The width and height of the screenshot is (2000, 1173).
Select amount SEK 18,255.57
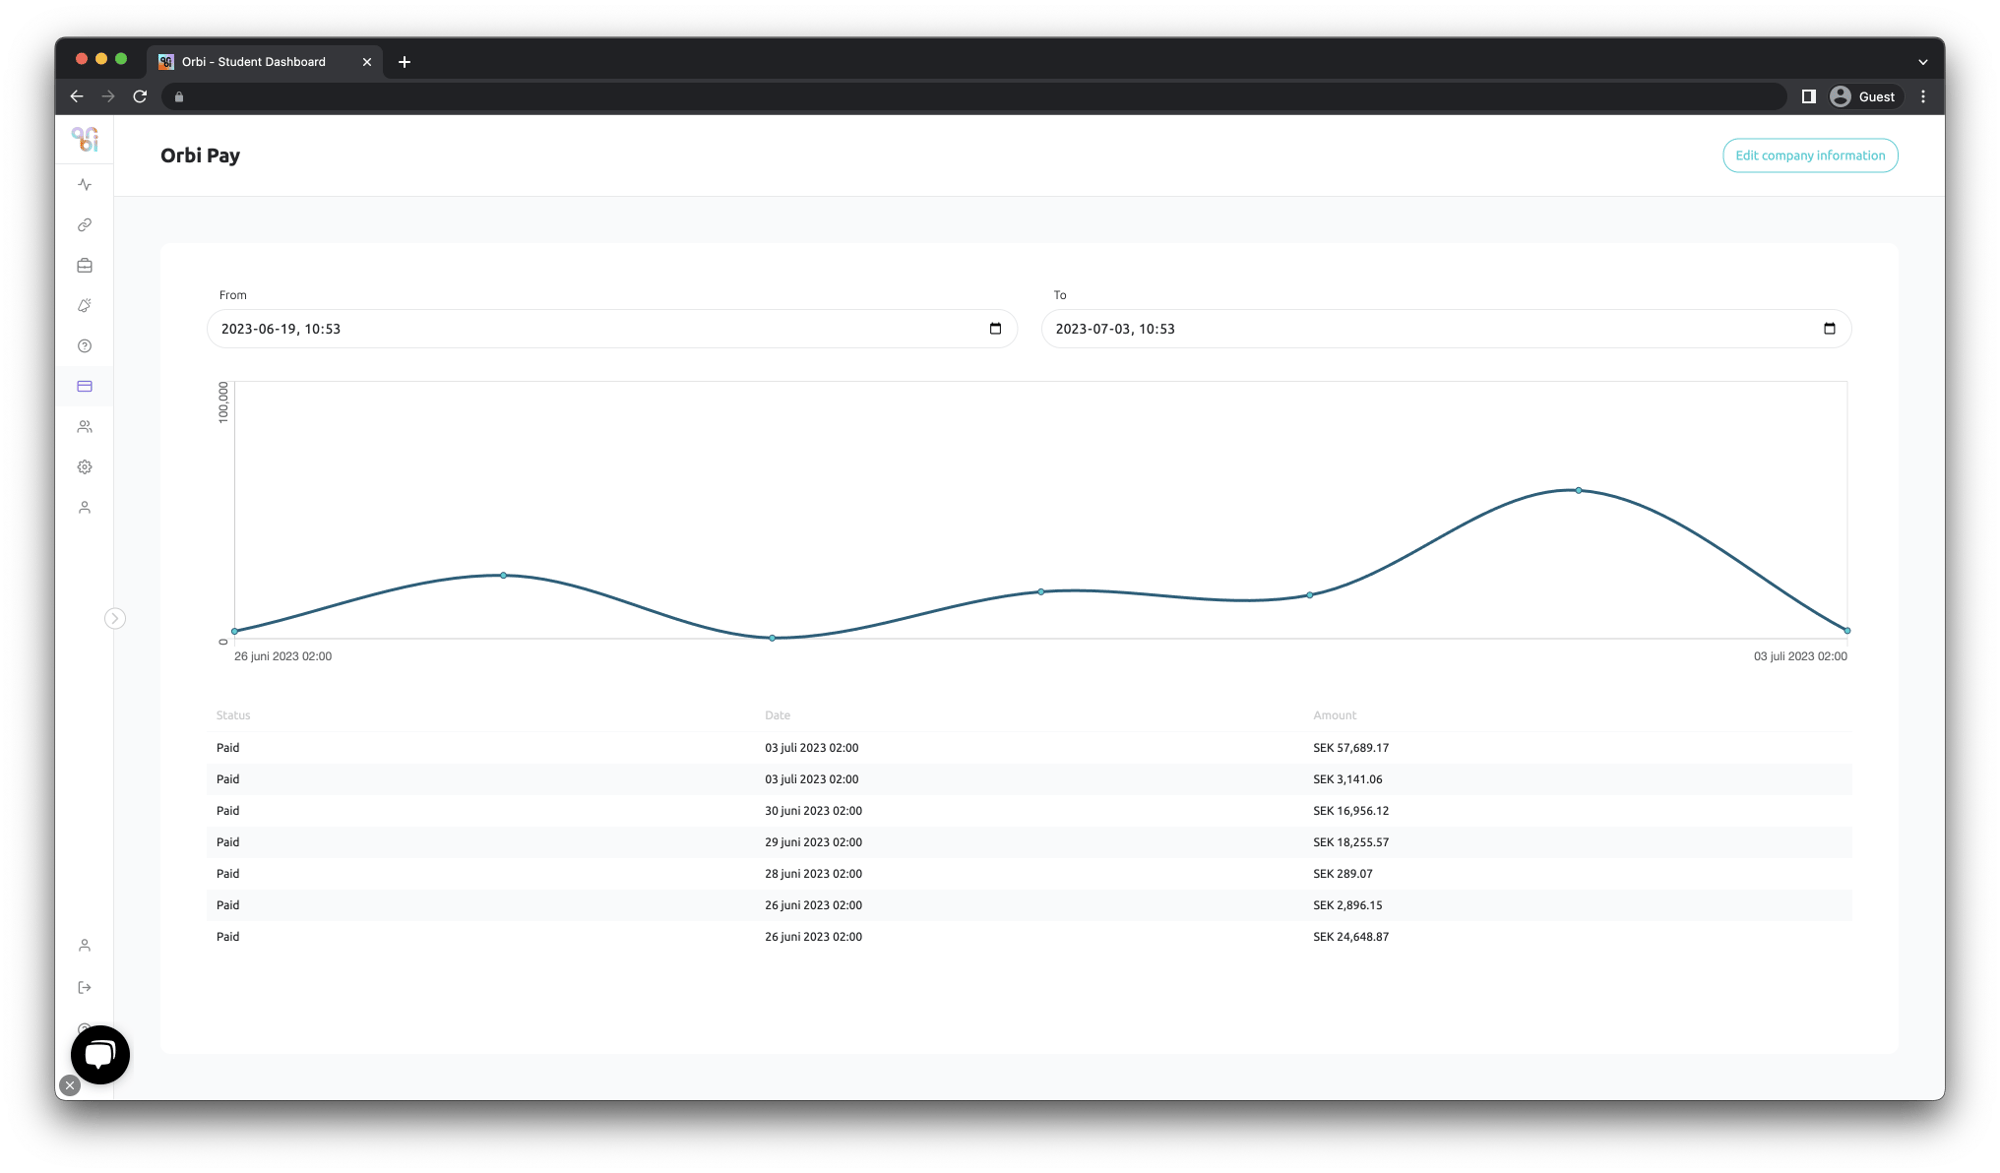[x=1350, y=842]
